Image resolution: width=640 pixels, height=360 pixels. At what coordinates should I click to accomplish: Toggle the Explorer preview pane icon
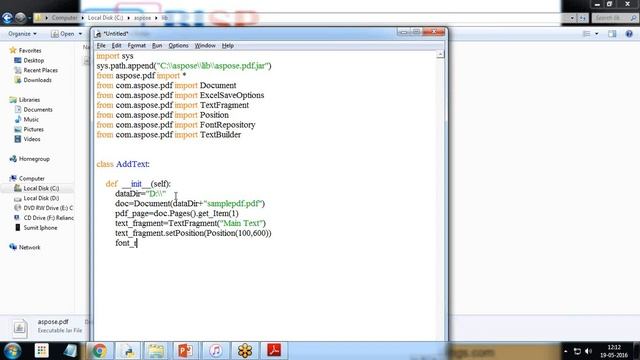tap(612, 34)
